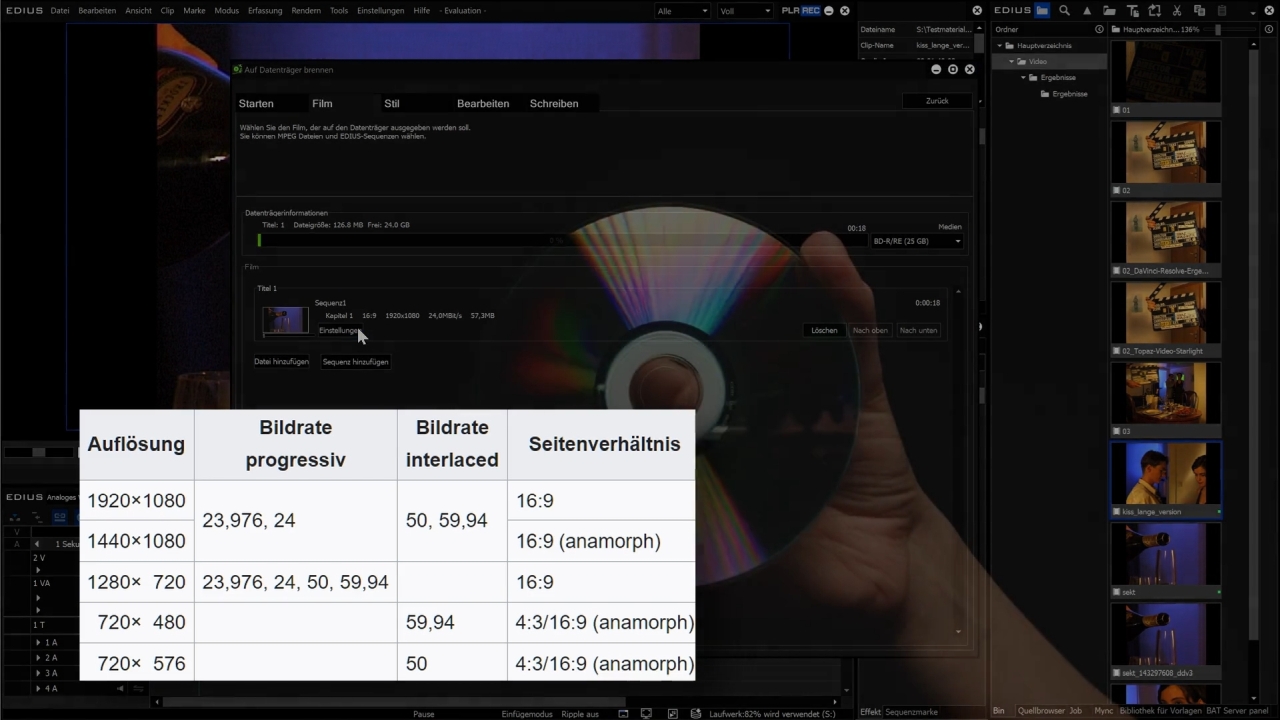
Task: Switch to the Film tab in burn dialog
Action: 322,103
